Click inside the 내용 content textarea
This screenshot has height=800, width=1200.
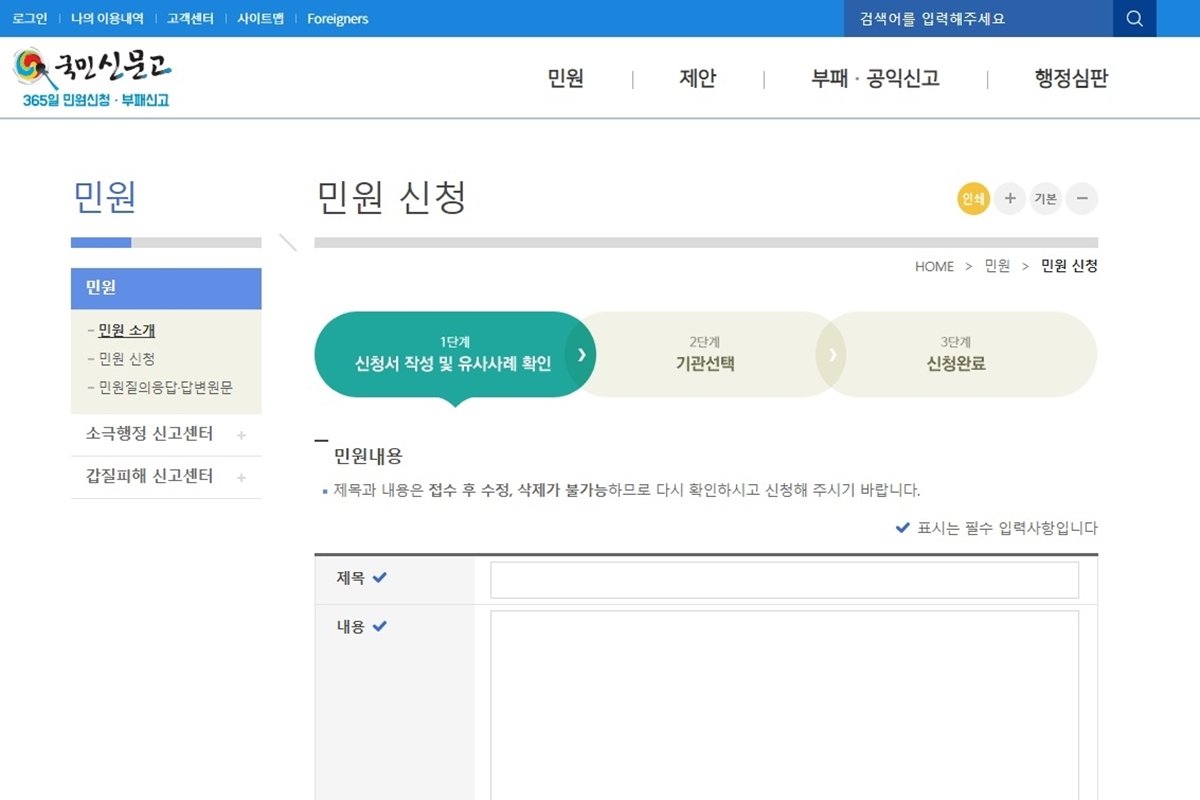[x=786, y=700]
